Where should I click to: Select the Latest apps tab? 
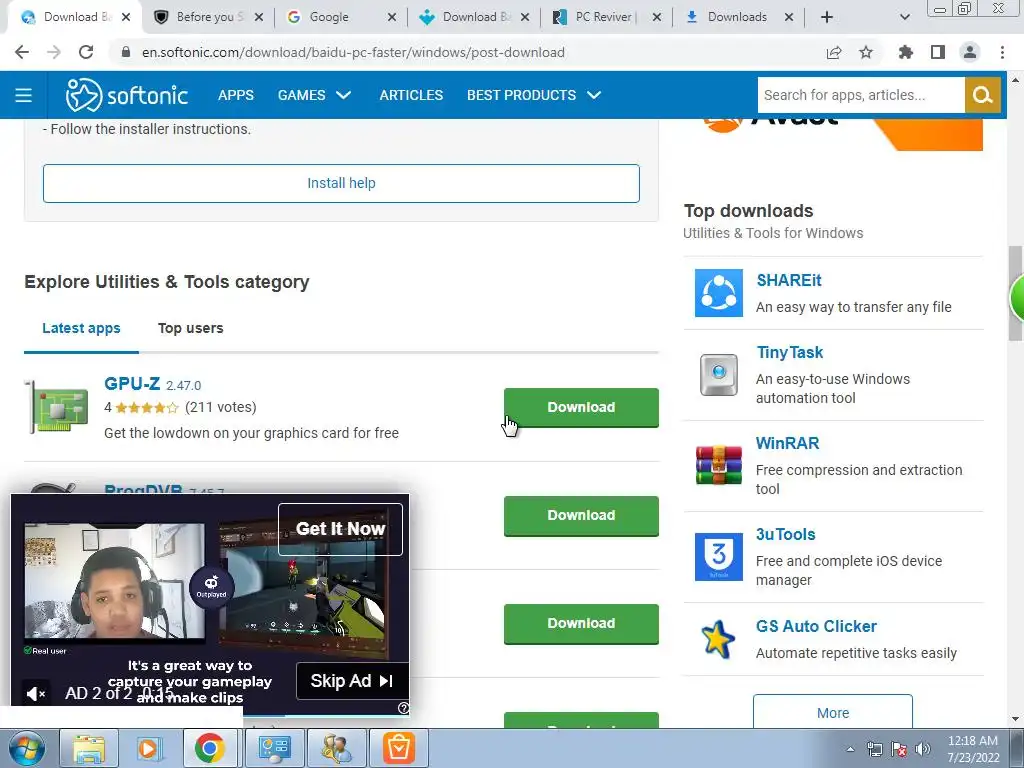[81, 328]
